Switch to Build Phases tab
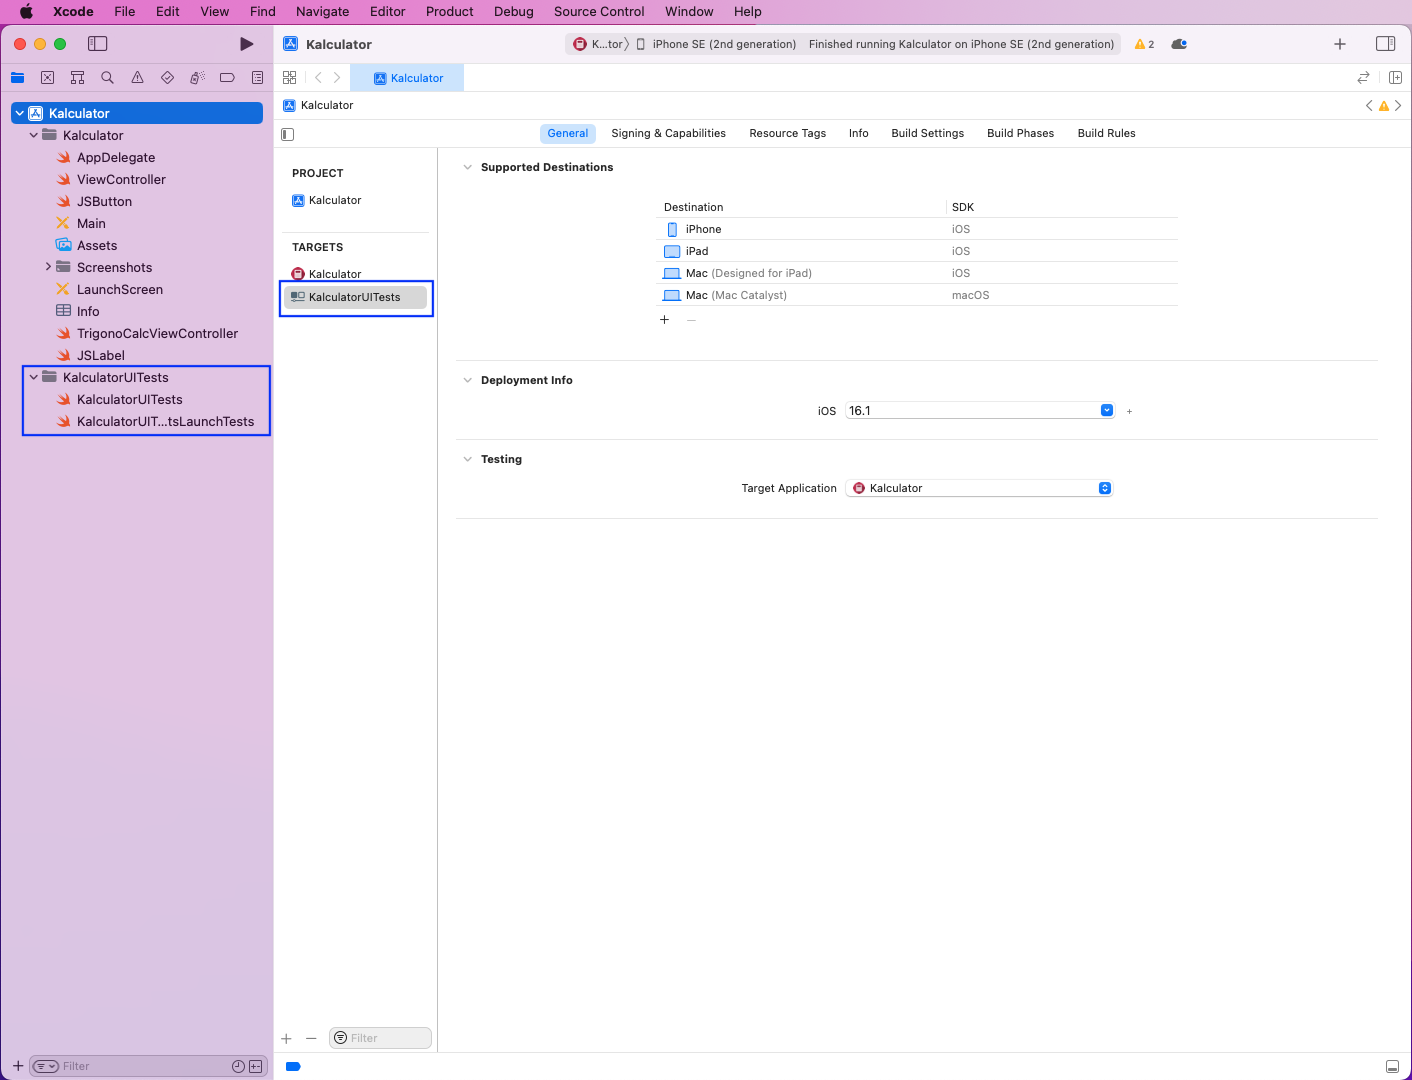 tap(1020, 134)
